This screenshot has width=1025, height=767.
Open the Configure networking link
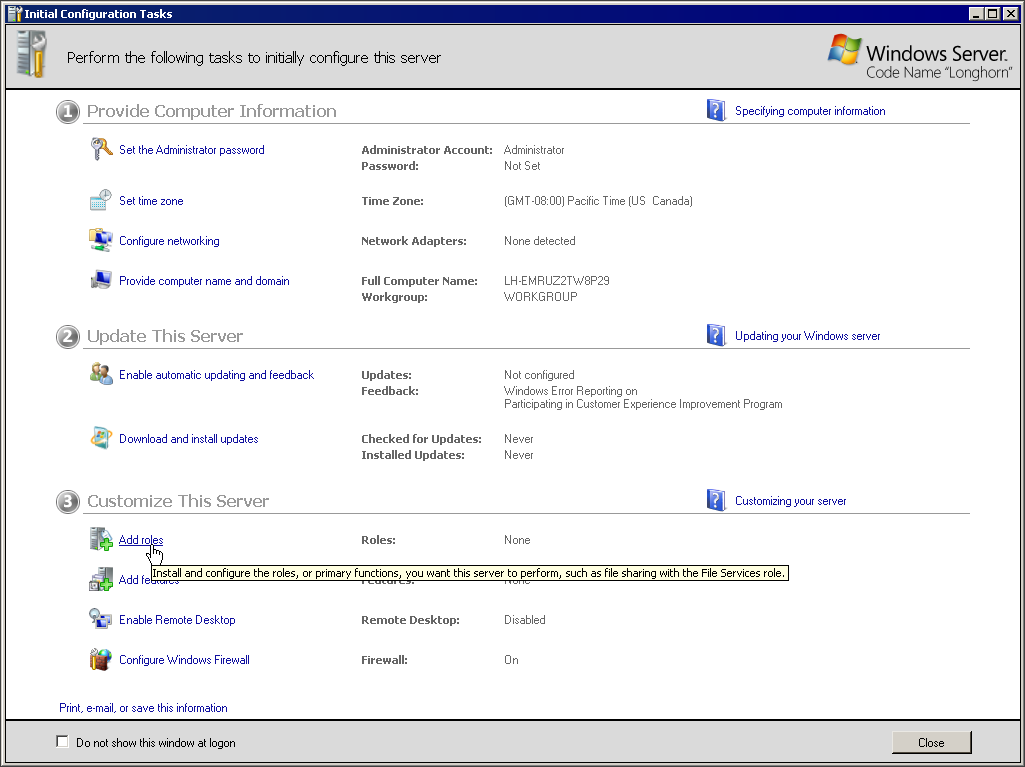169,241
